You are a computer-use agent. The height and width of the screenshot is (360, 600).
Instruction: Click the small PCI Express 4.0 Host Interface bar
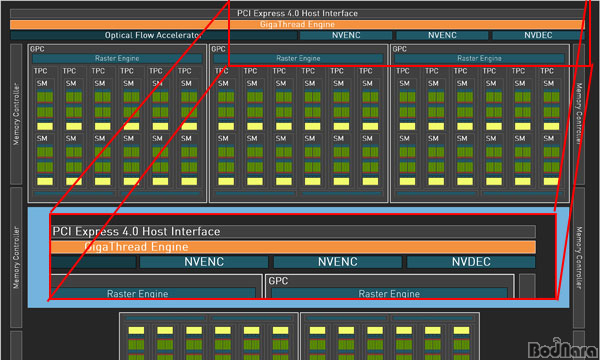tap(297, 13)
